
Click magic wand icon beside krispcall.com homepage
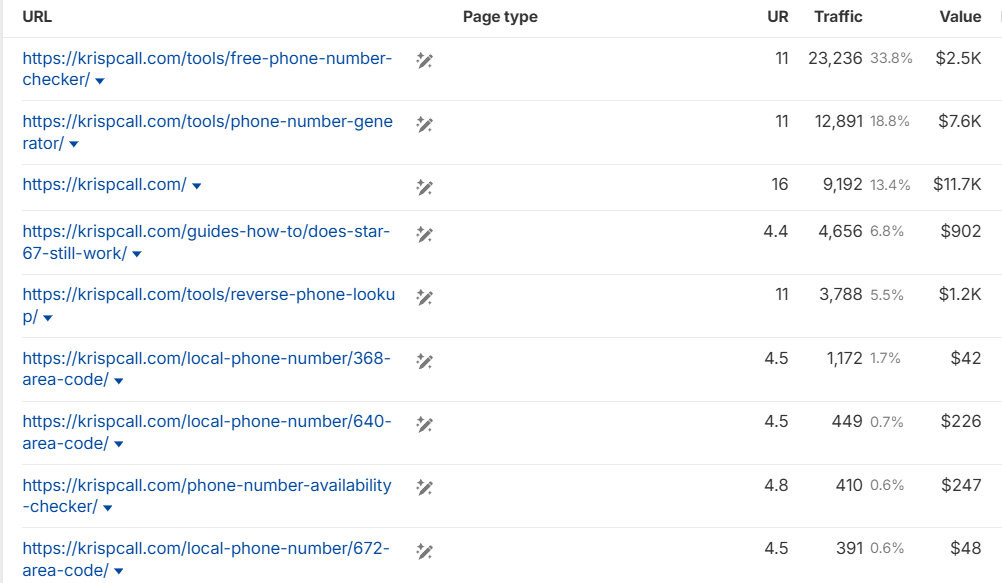[424, 187]
